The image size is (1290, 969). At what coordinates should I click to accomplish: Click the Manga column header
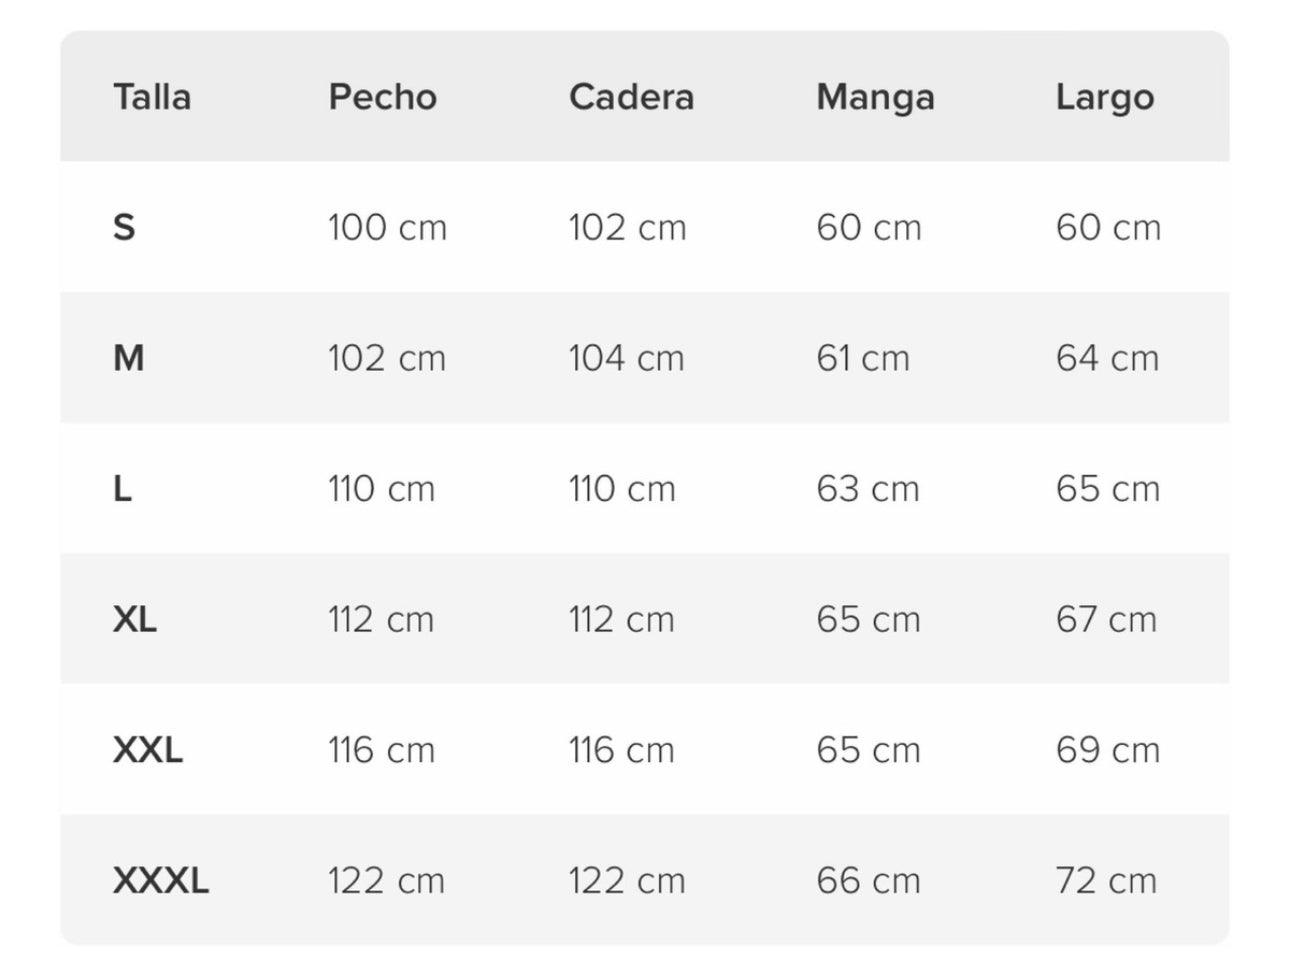click(875, 97)
